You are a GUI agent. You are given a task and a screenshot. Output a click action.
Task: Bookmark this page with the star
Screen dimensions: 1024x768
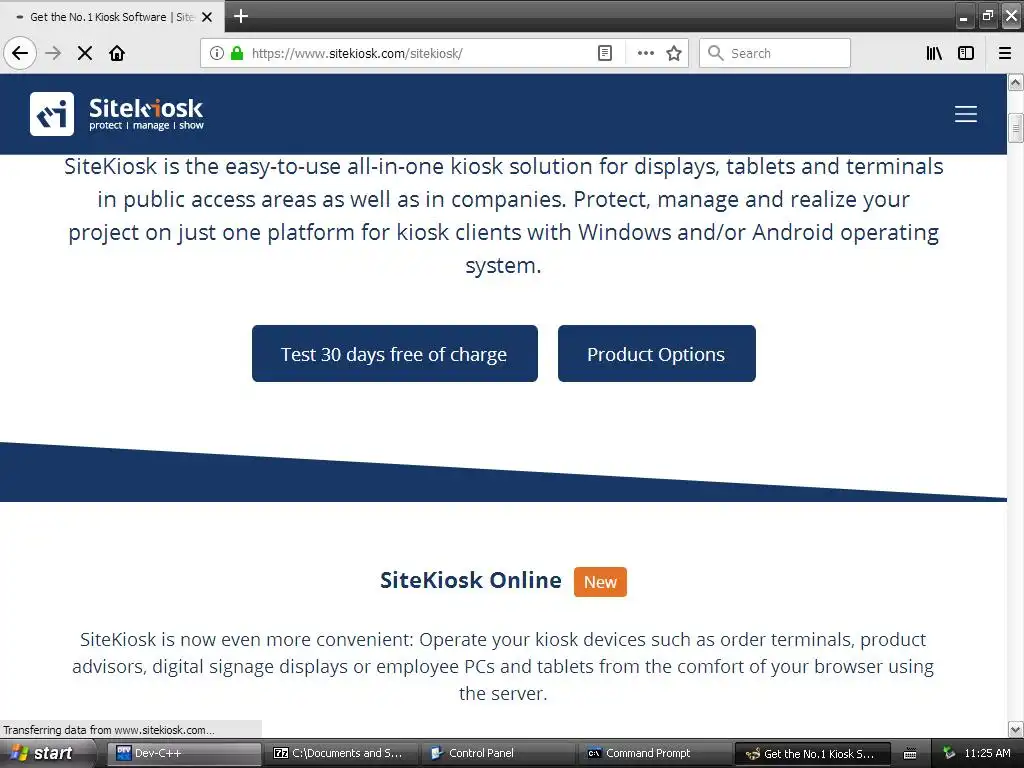click(674, 53)
